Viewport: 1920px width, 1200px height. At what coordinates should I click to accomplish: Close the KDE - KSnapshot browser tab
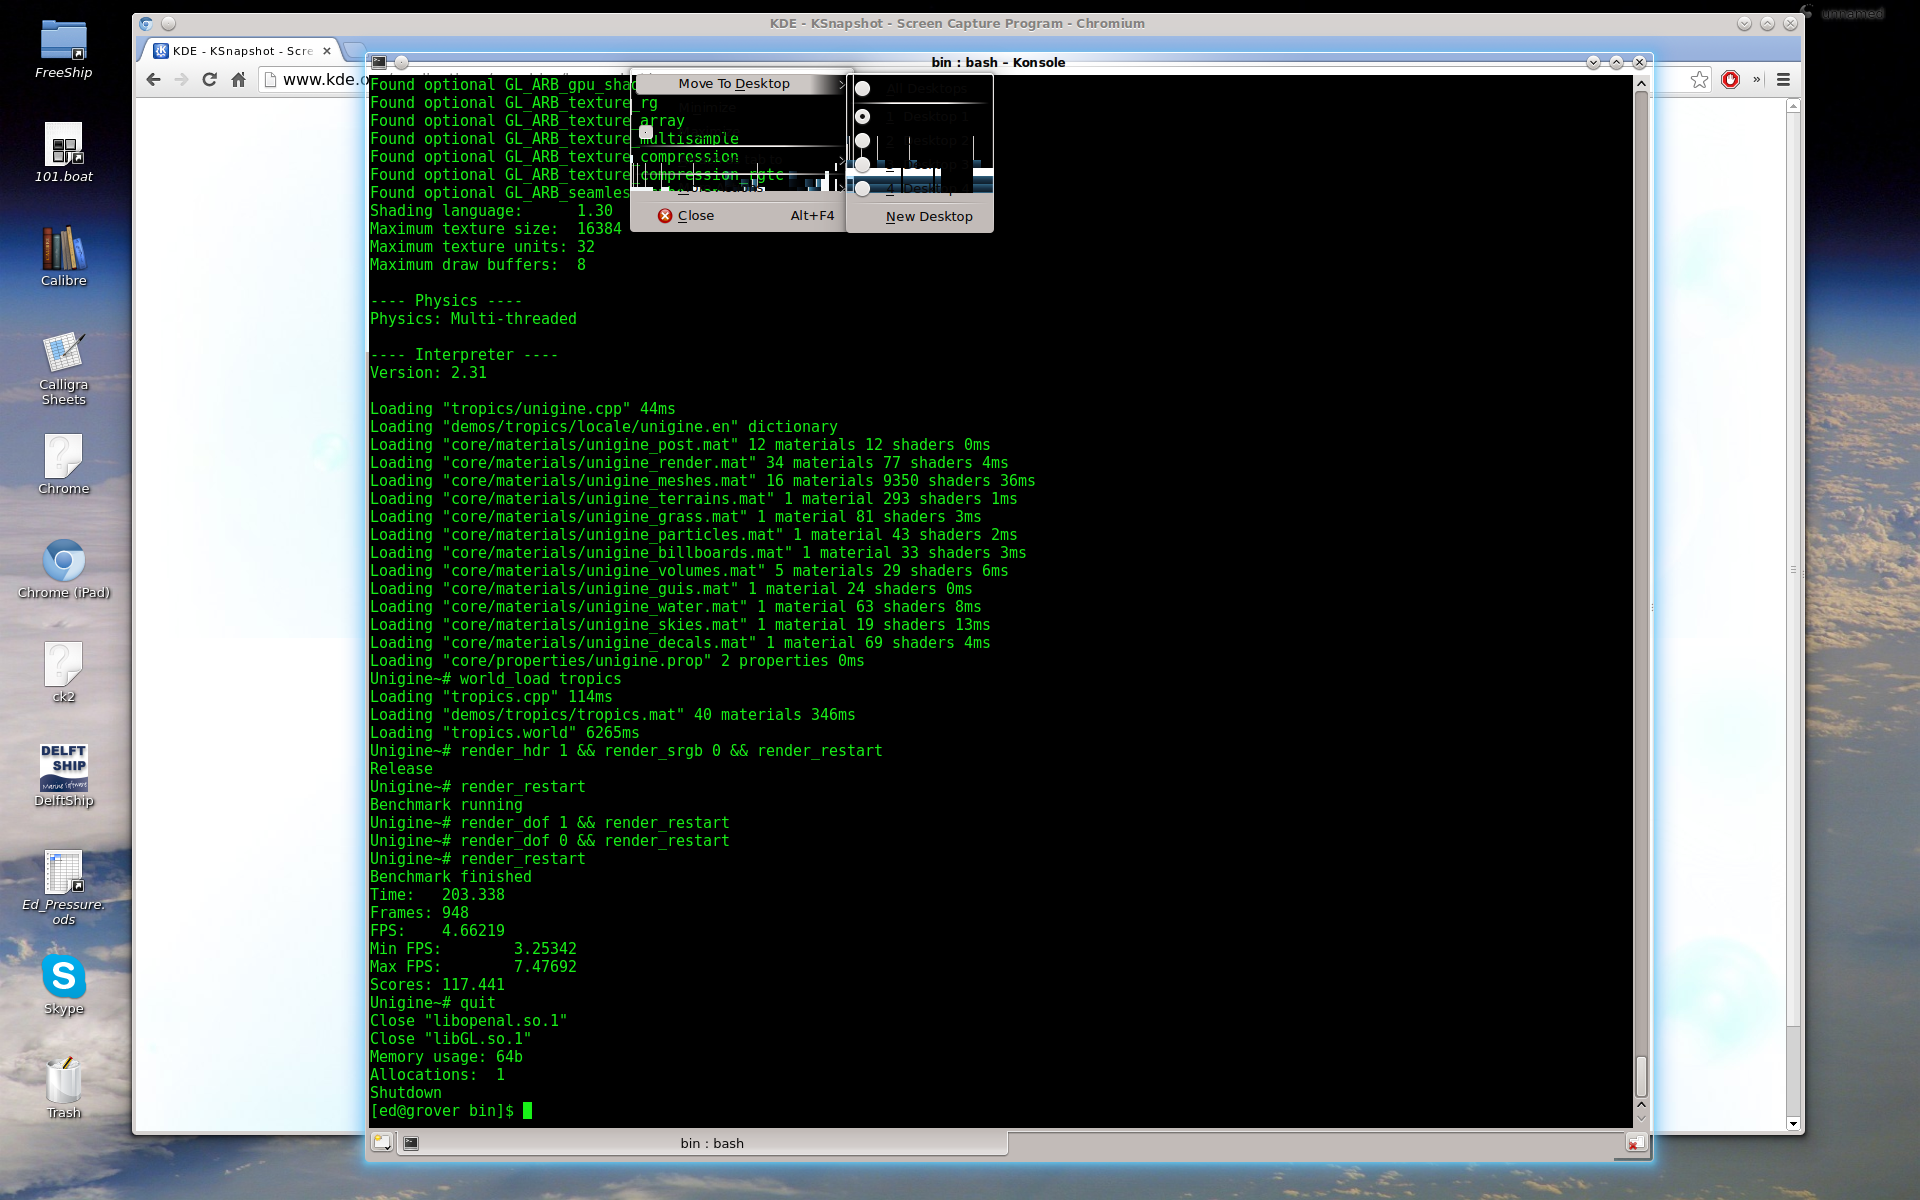pyautogui.click(x=327, y=51)
